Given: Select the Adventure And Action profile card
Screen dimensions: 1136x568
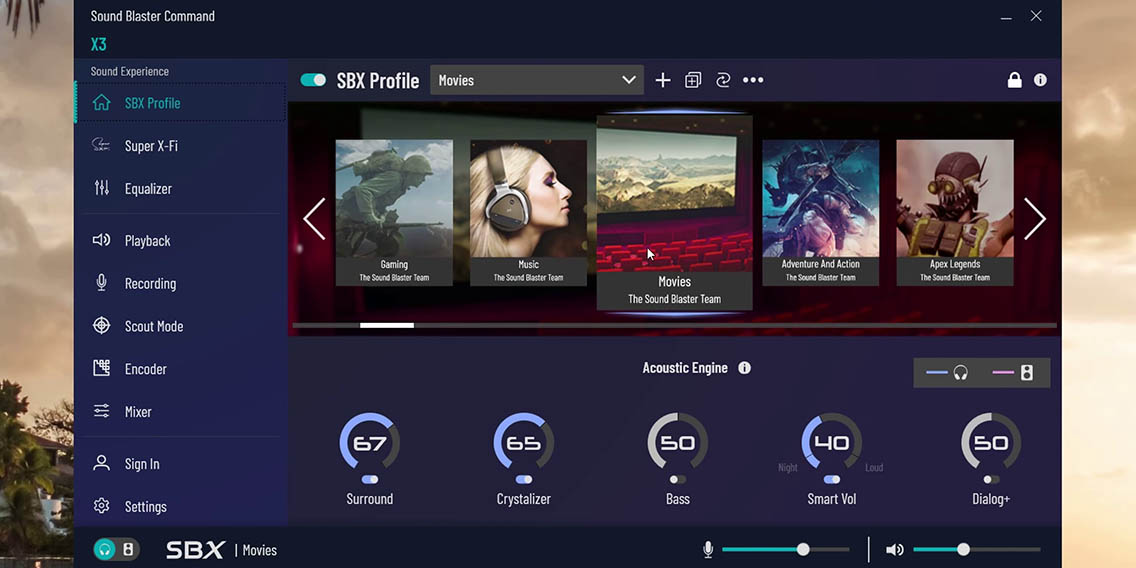Looking at the screenshot, I should pos(820,213).
